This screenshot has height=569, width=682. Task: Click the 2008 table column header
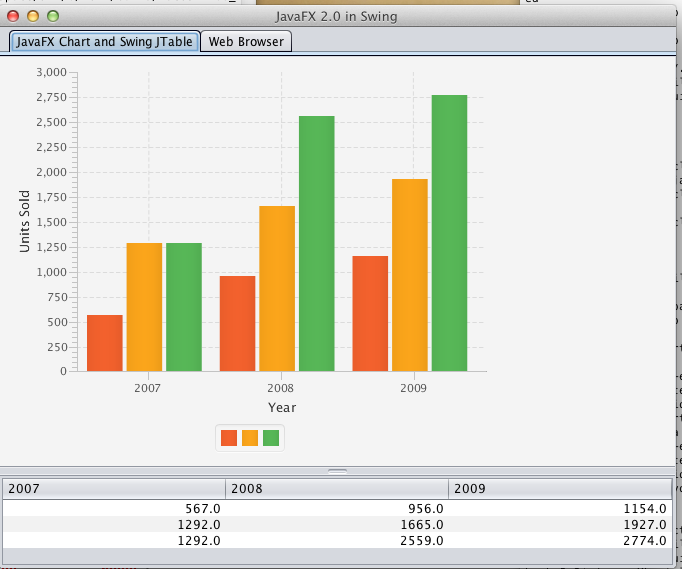click(337, 489)
